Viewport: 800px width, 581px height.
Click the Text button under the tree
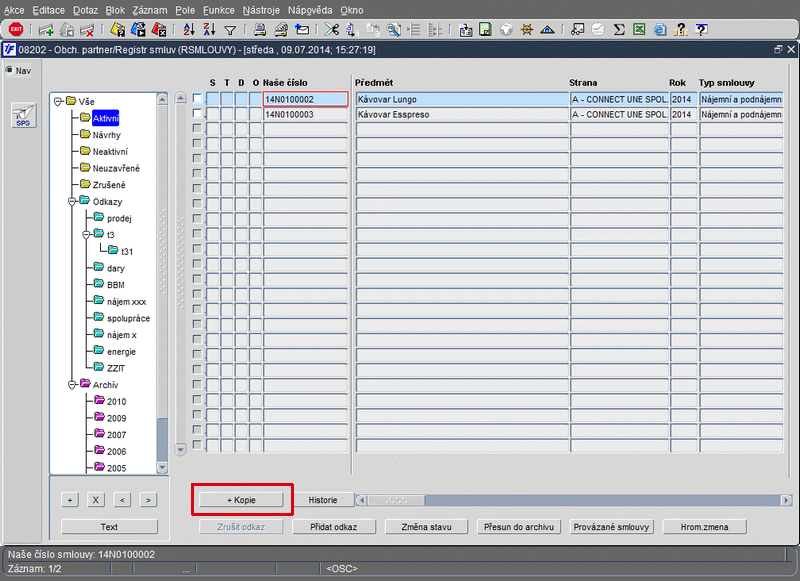[109, 527]
